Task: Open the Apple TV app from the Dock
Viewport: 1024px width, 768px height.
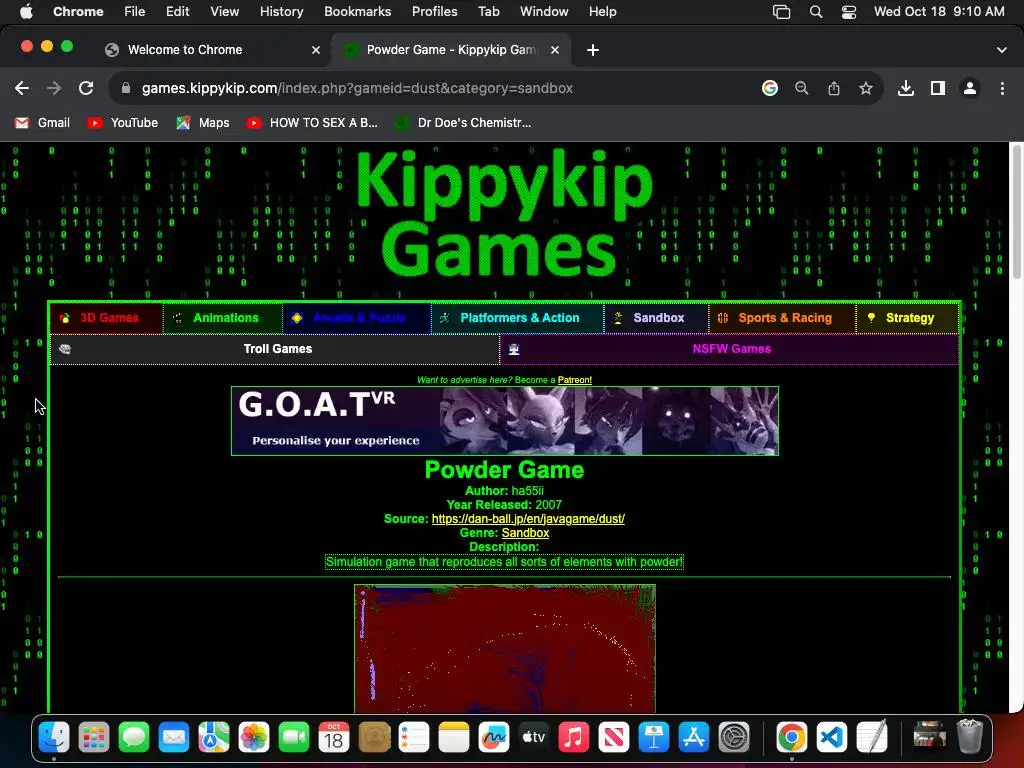Action: click(x=534, y=738)
